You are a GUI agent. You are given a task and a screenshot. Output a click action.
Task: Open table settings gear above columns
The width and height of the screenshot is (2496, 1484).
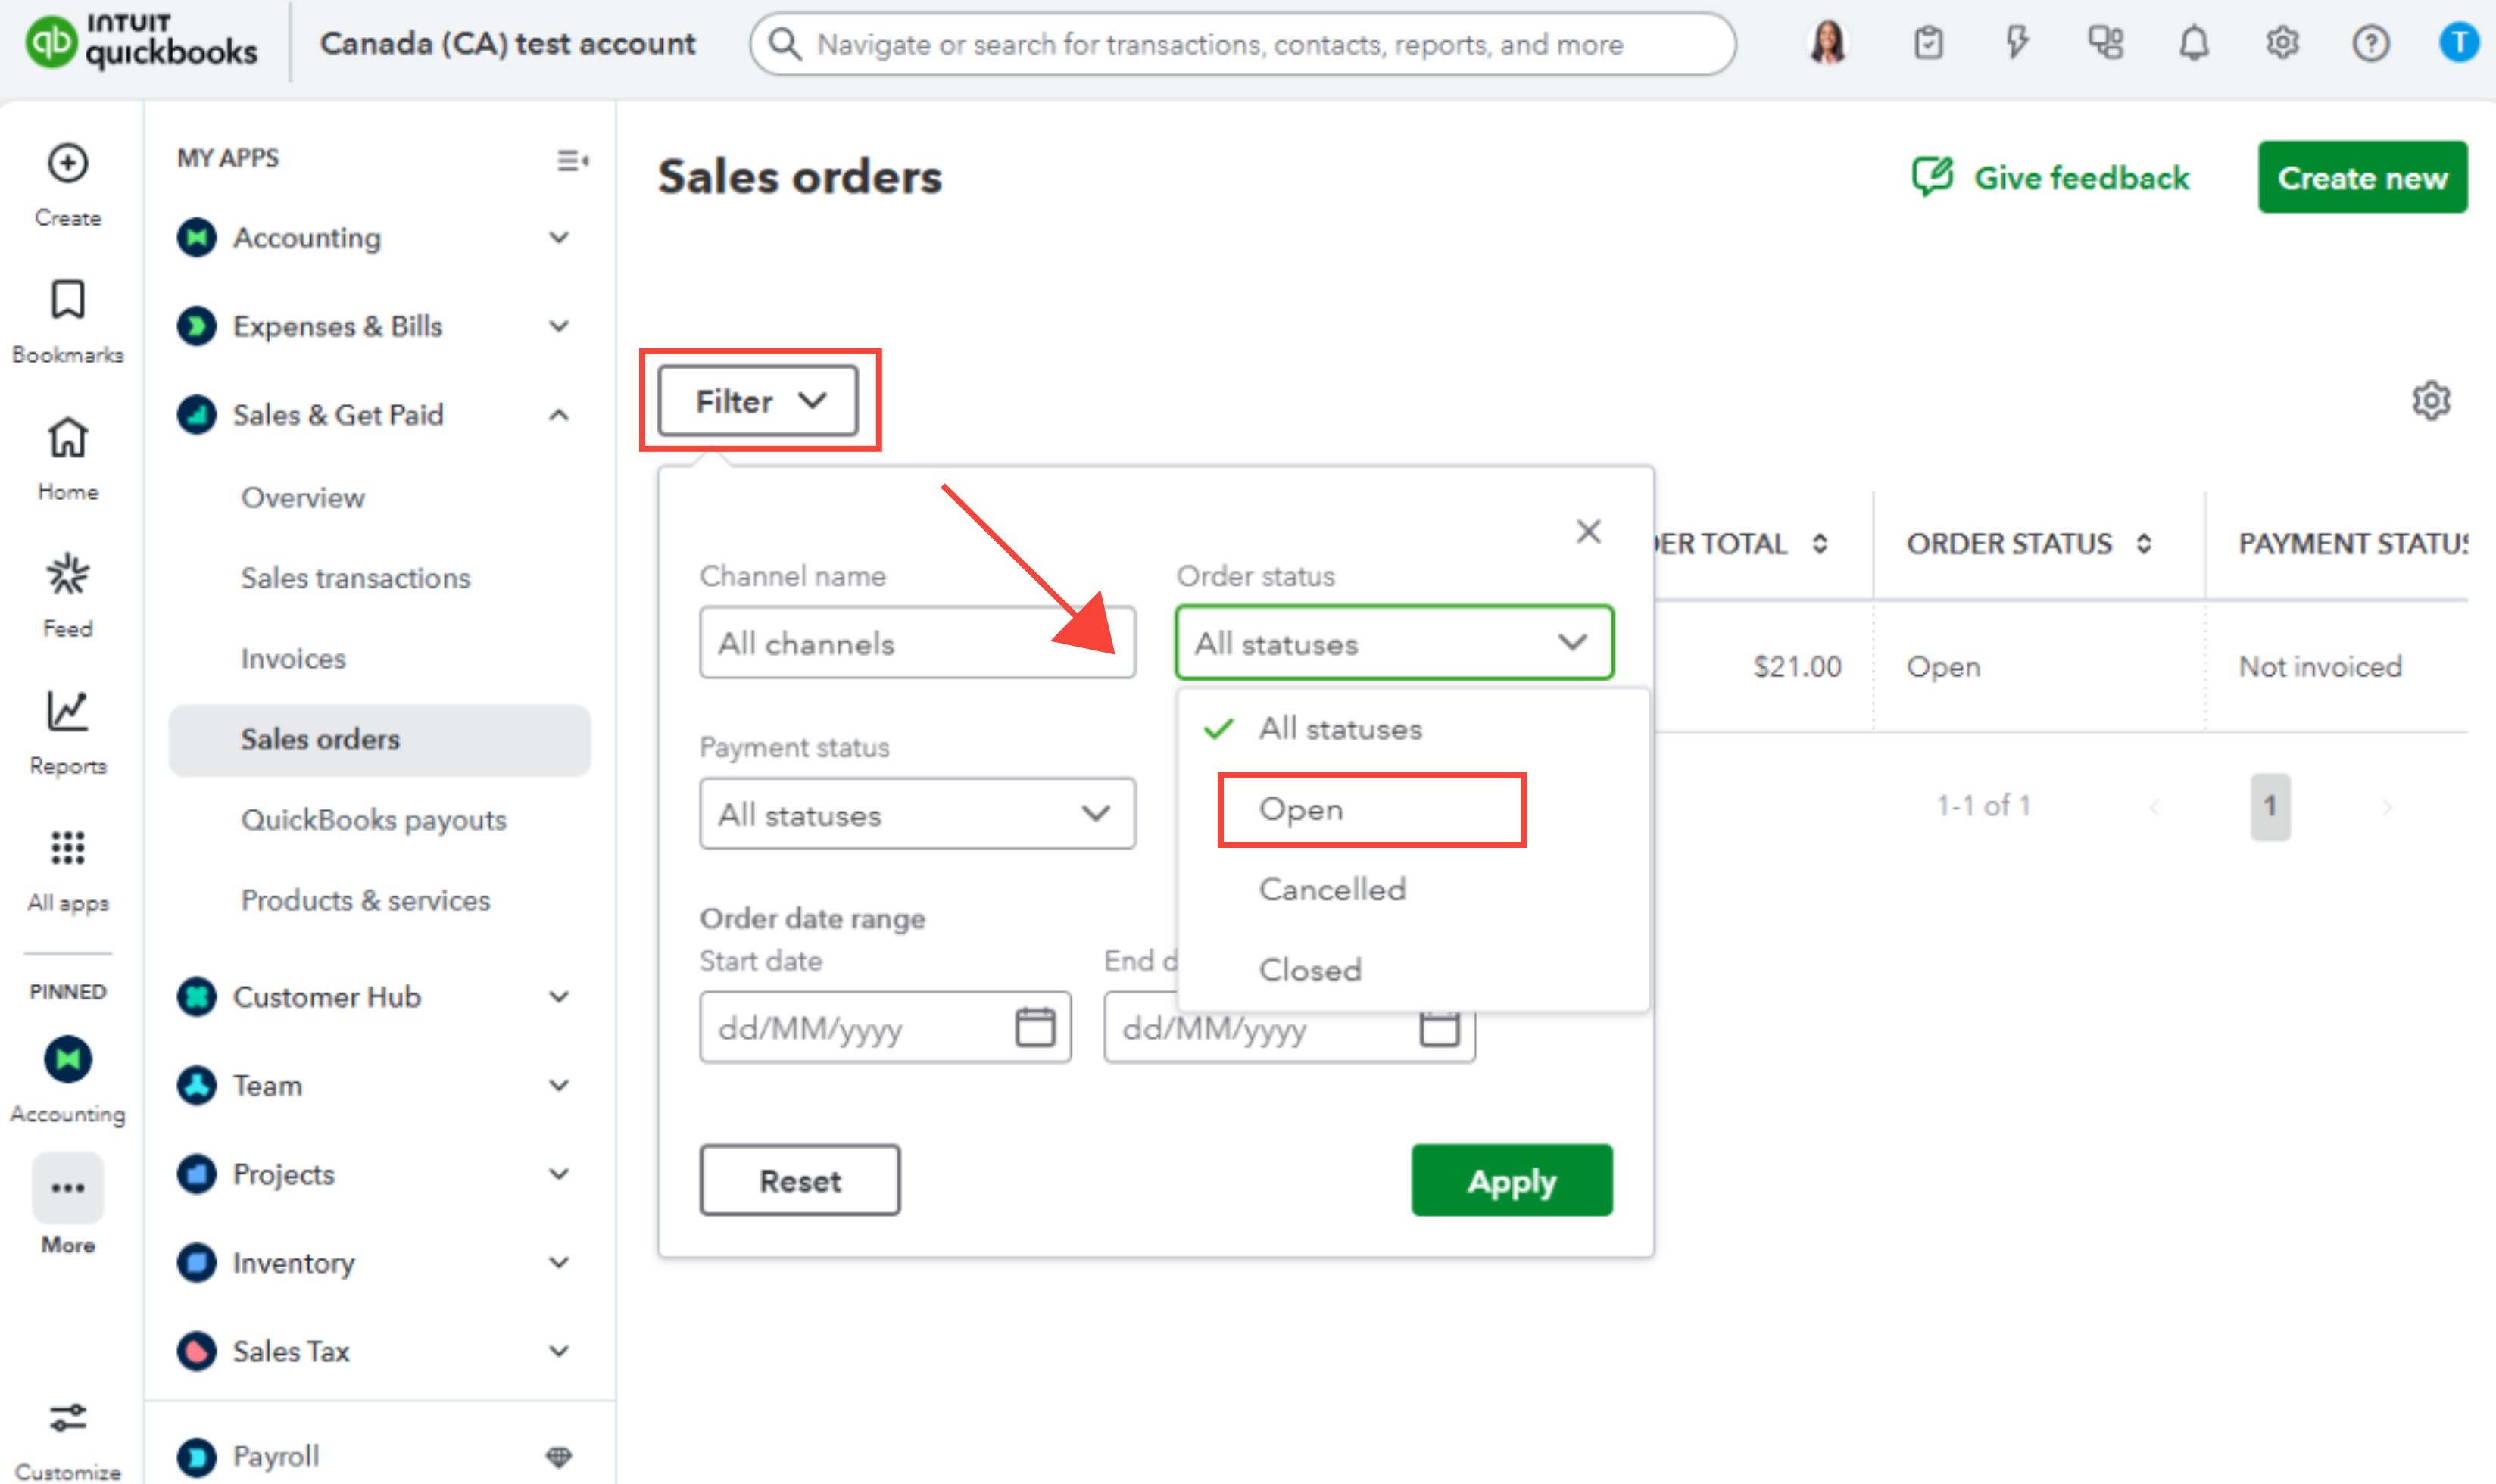click(2430, 401)
